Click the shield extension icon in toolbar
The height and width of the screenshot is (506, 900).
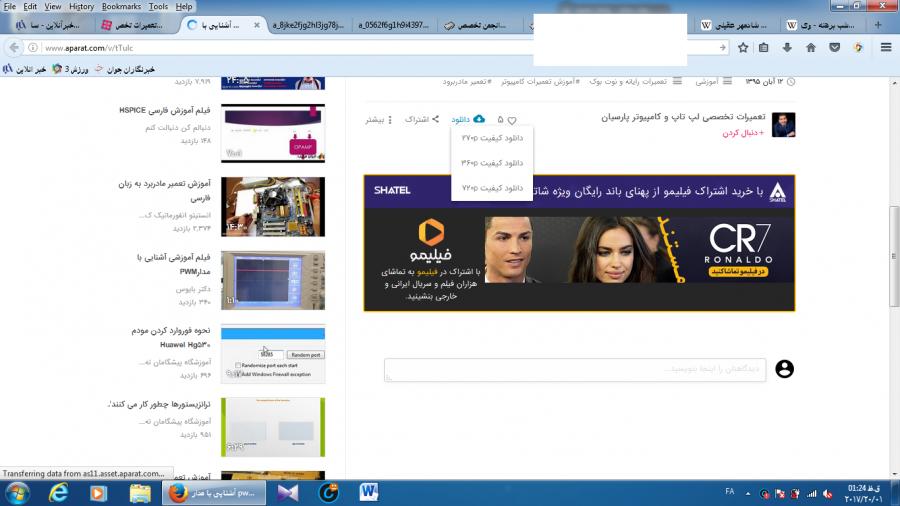858,48
